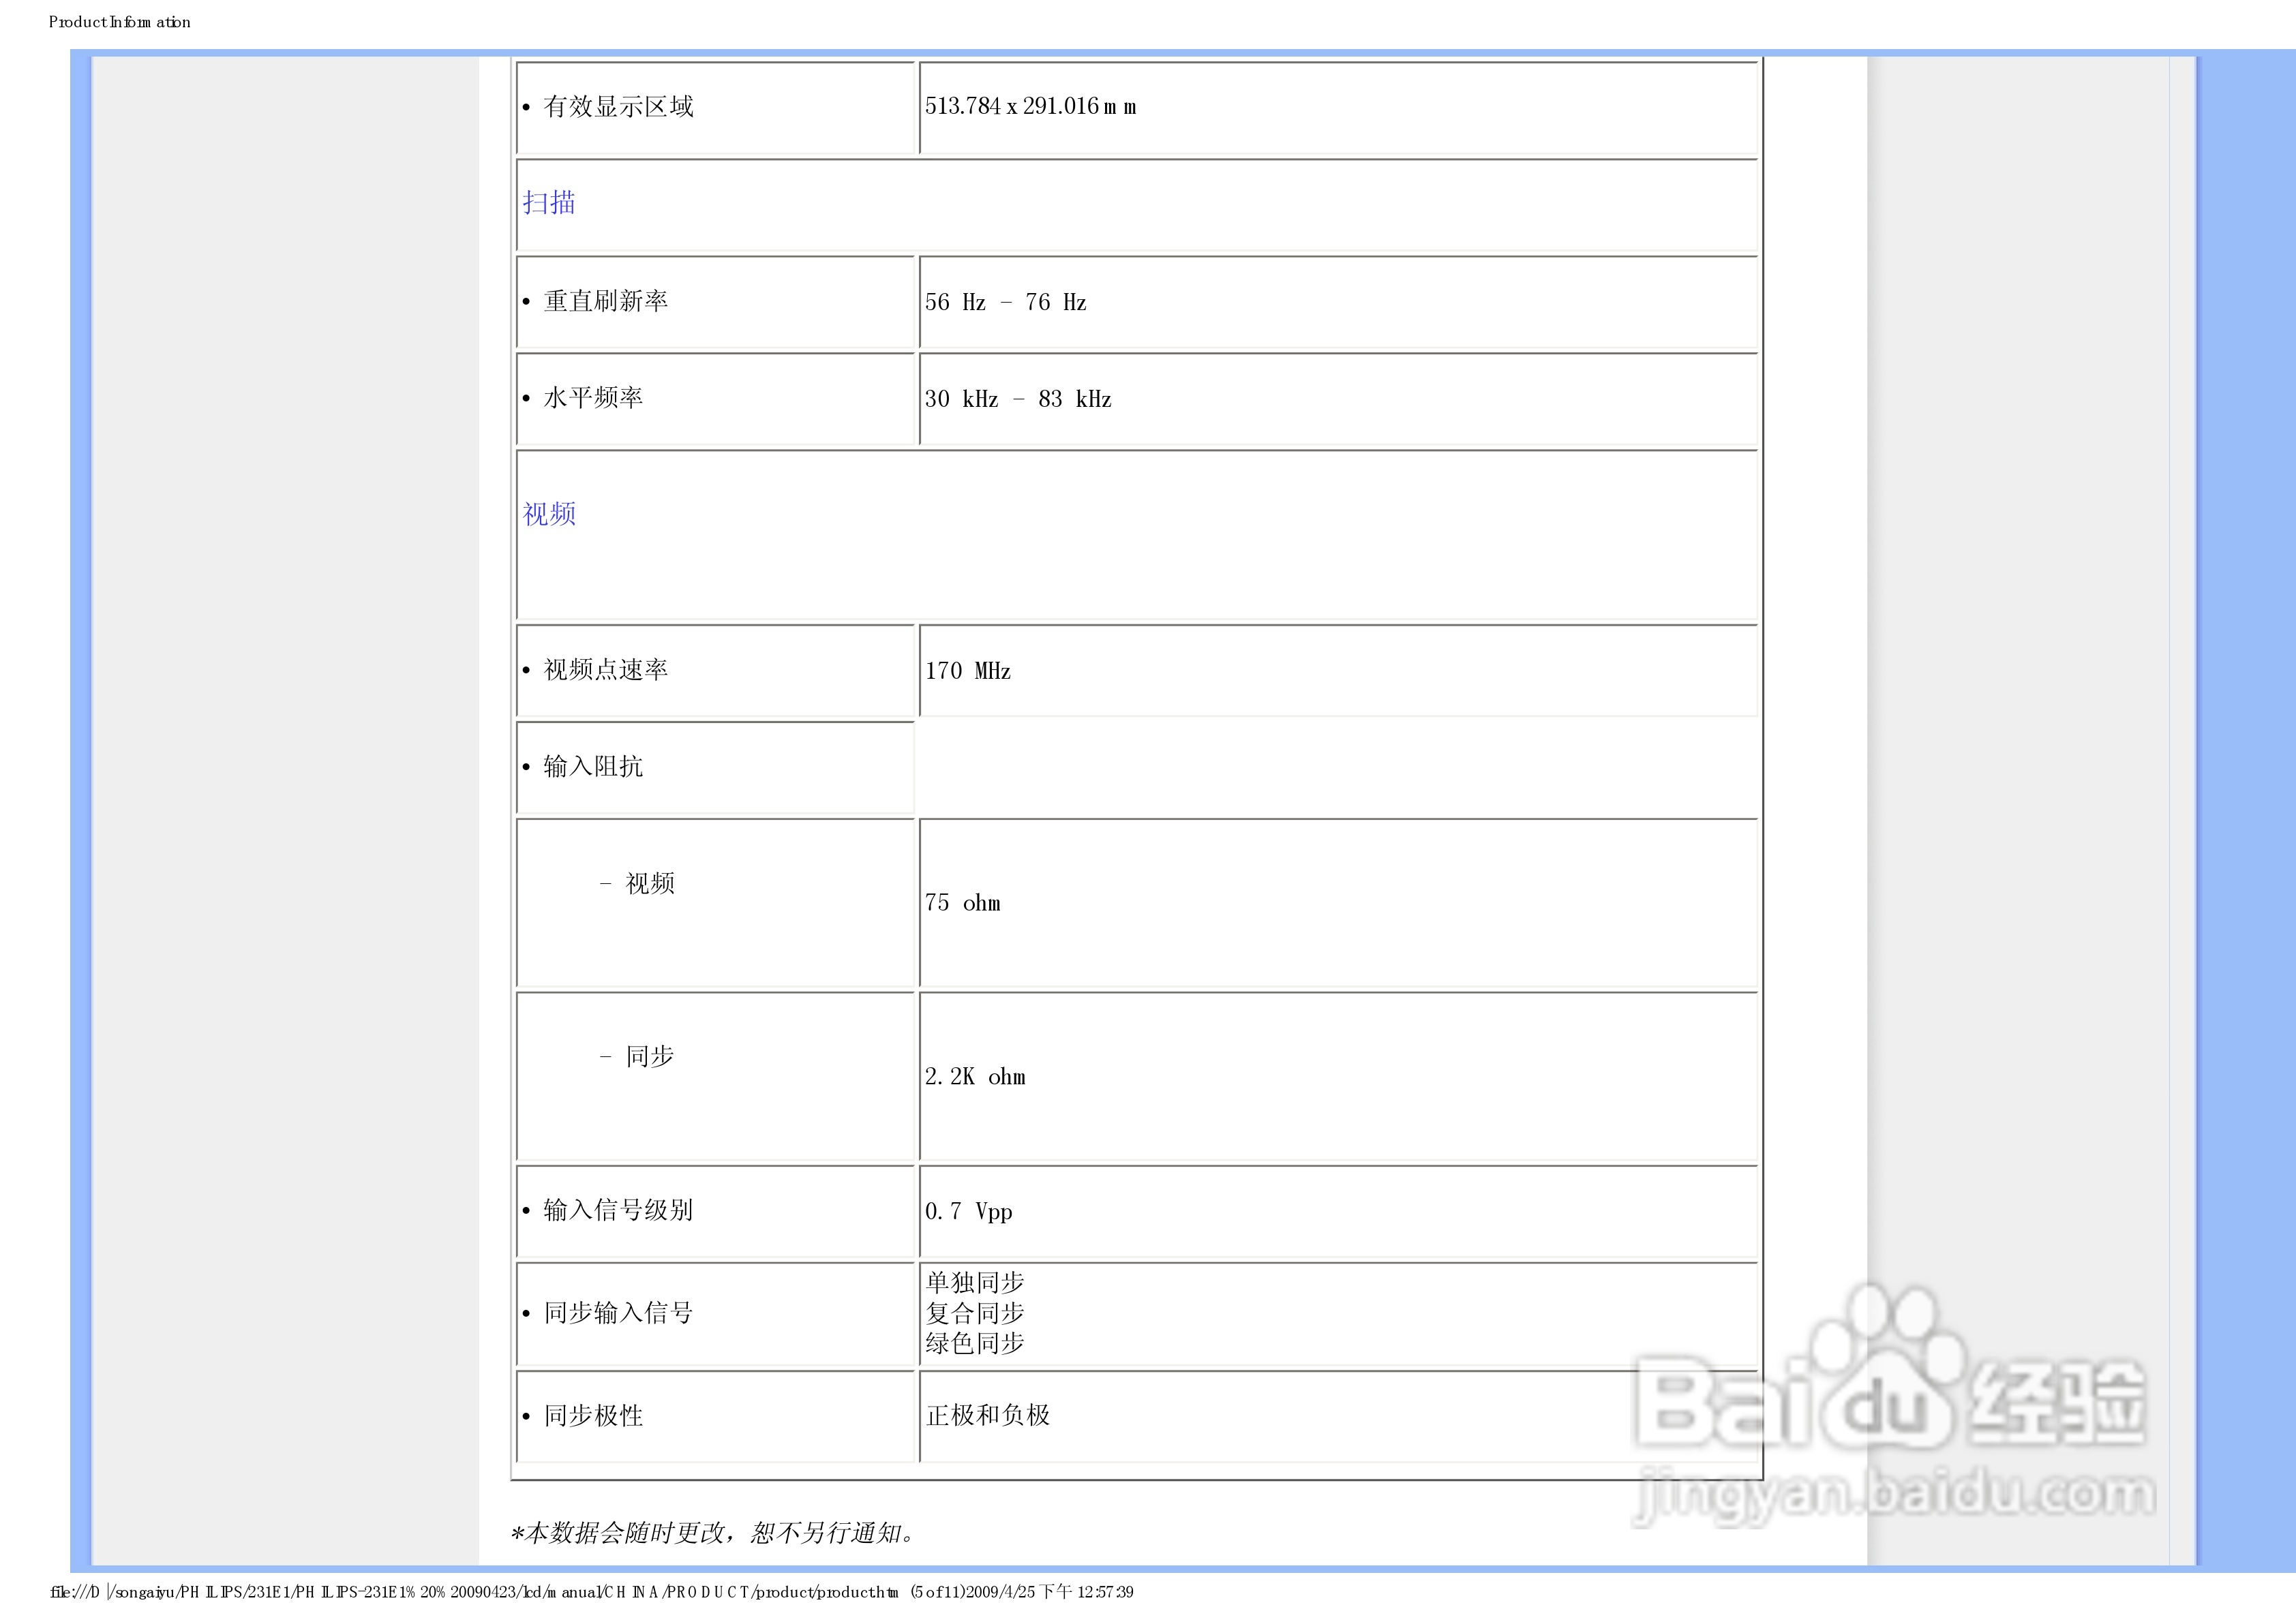
Task: Click the file path footer text
Action: pos(590,1592)
